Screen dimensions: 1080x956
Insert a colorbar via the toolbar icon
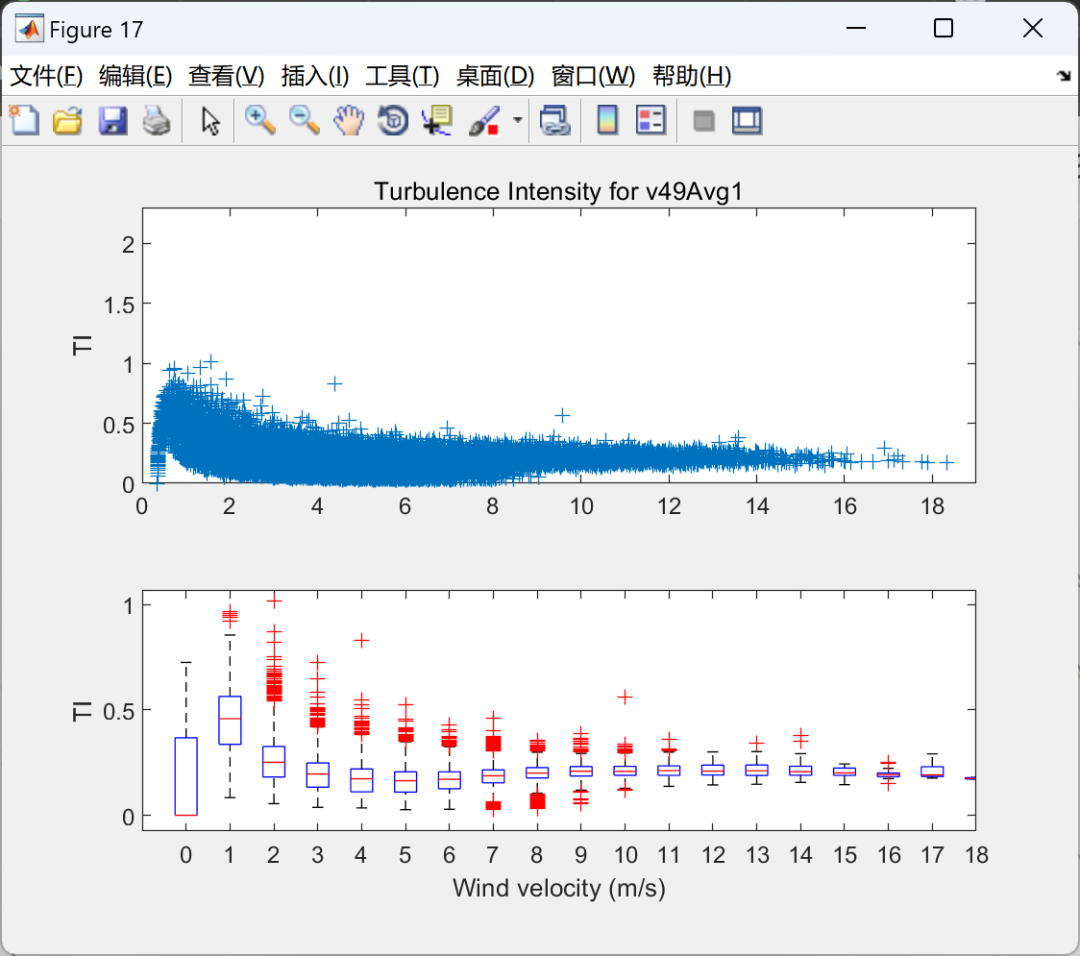coord(607,121)
